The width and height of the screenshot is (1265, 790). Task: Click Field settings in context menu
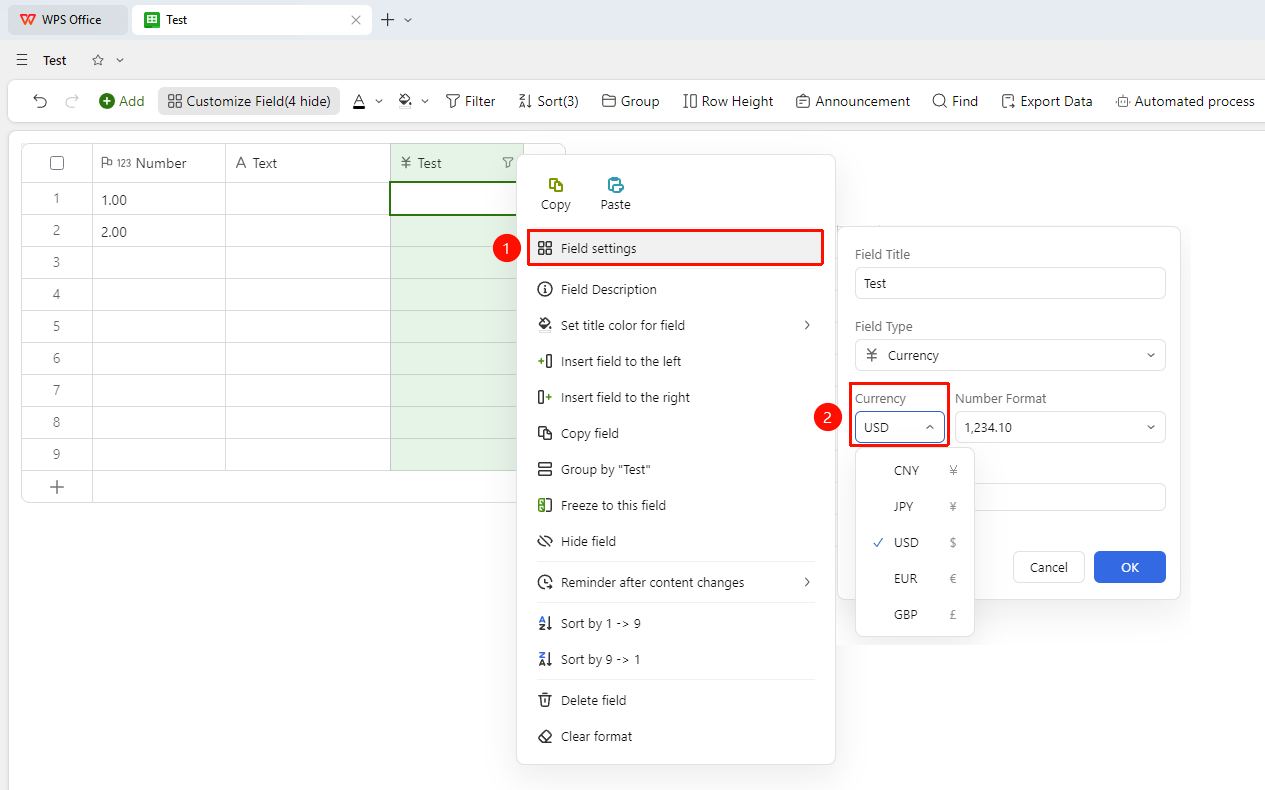click(676, 248)
